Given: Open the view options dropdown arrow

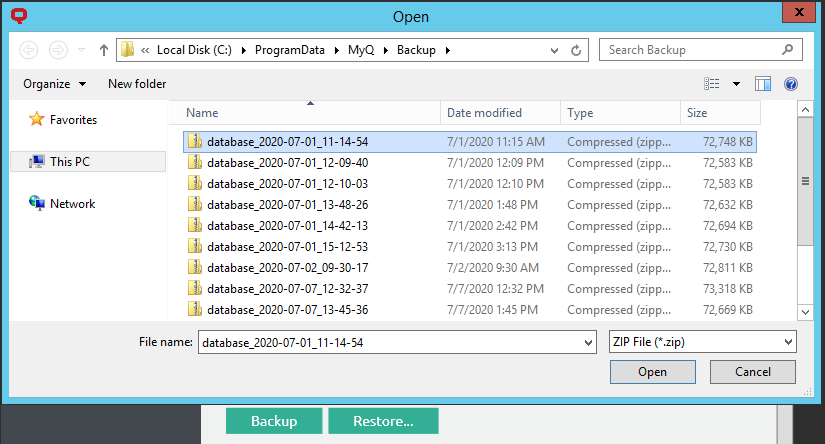Looking at the screenshot, I should [x=737, y=84].
